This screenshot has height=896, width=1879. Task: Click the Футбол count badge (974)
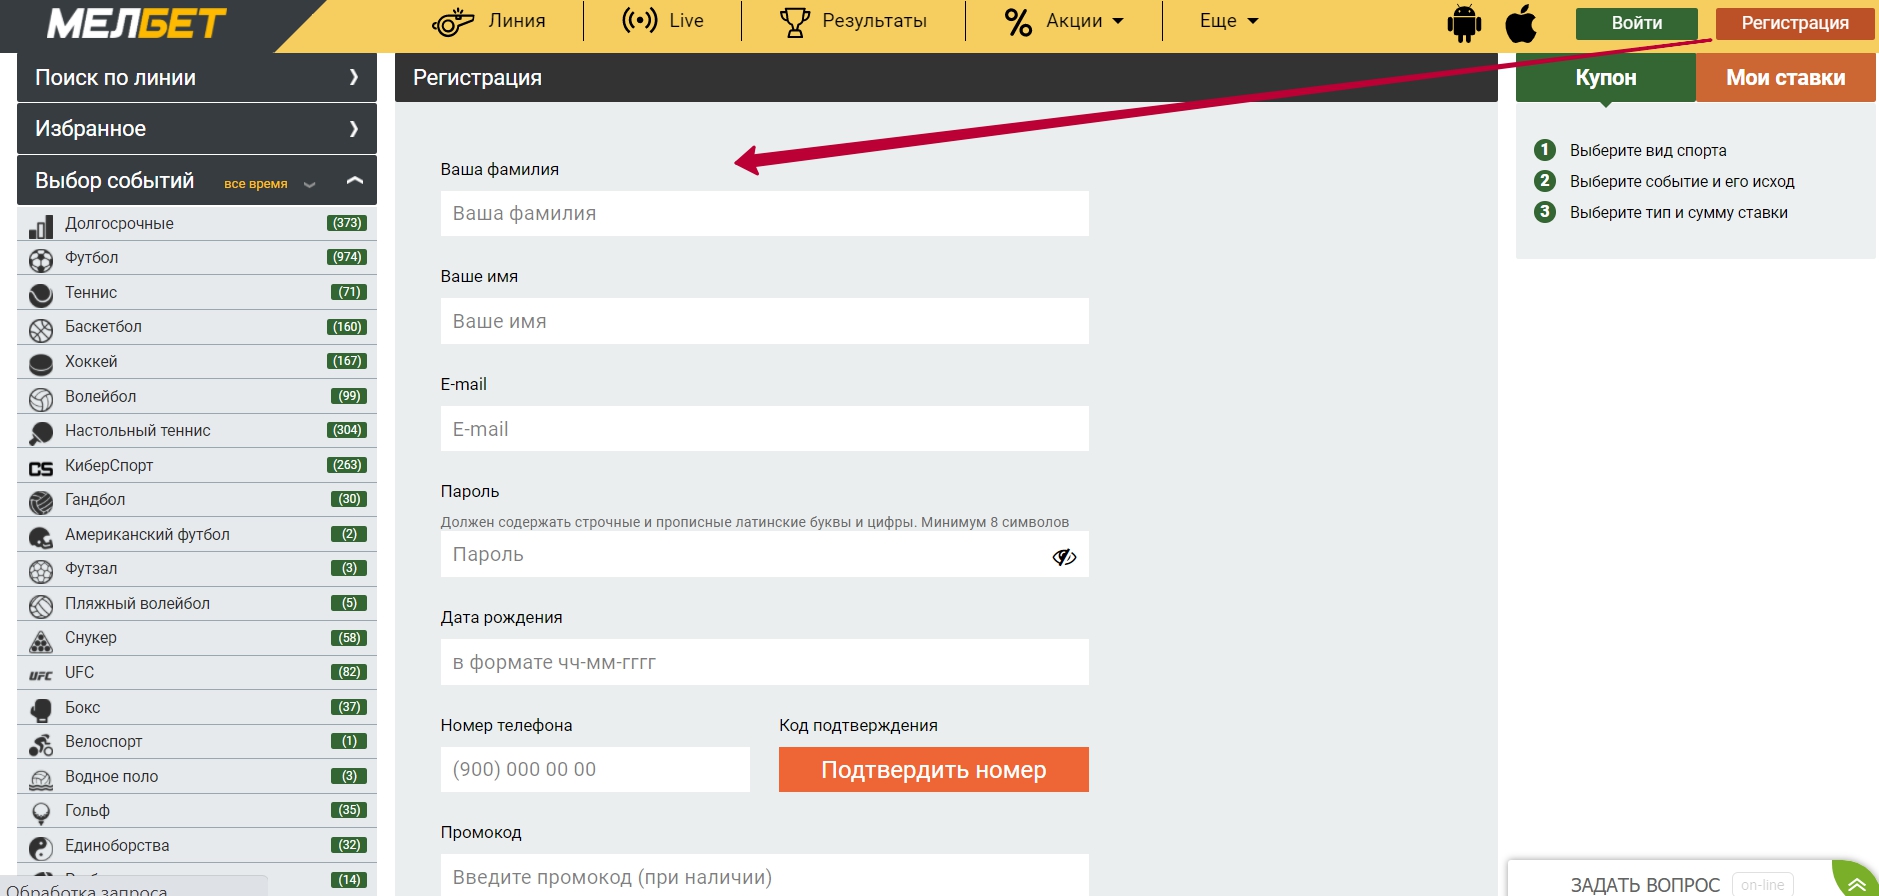click(347, 257)
